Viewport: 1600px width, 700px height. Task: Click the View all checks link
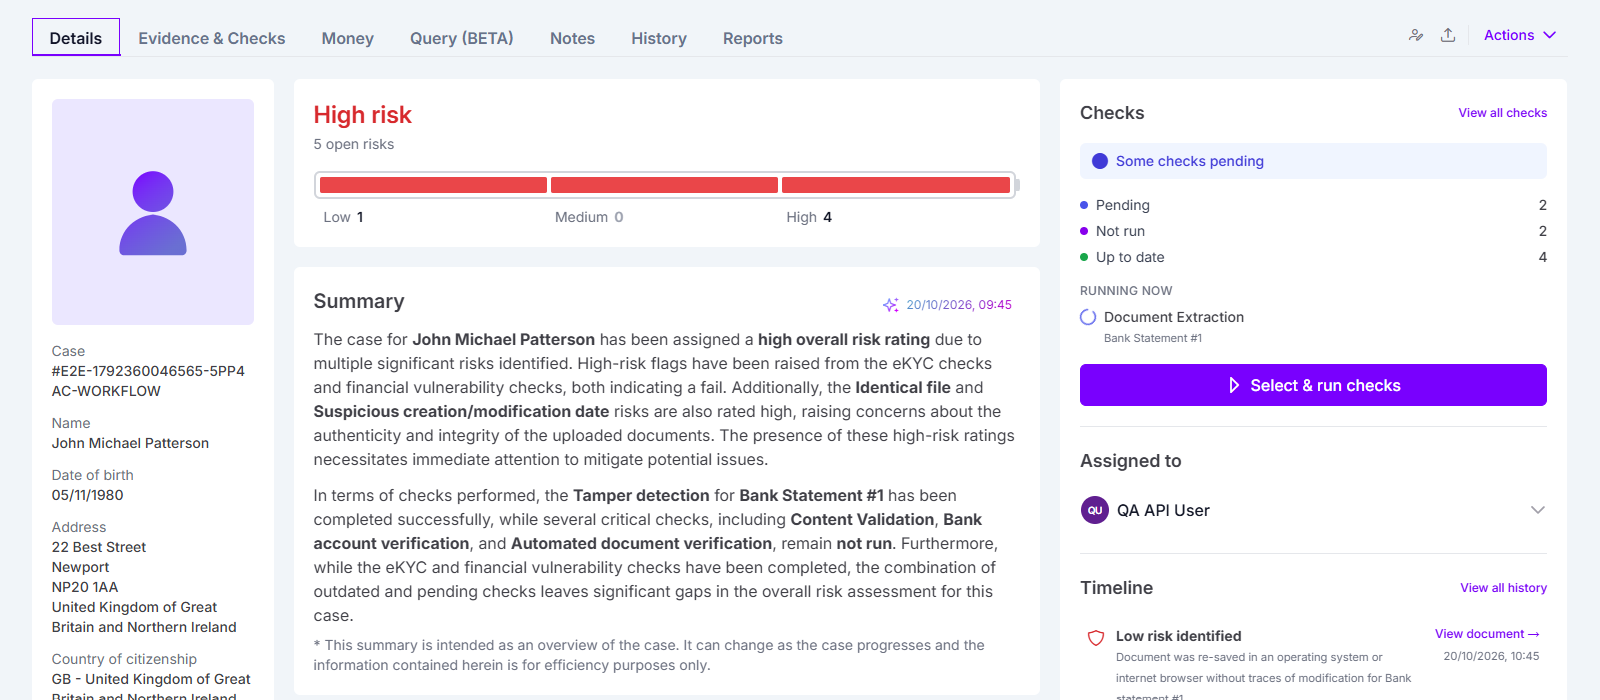point(1502,113)
